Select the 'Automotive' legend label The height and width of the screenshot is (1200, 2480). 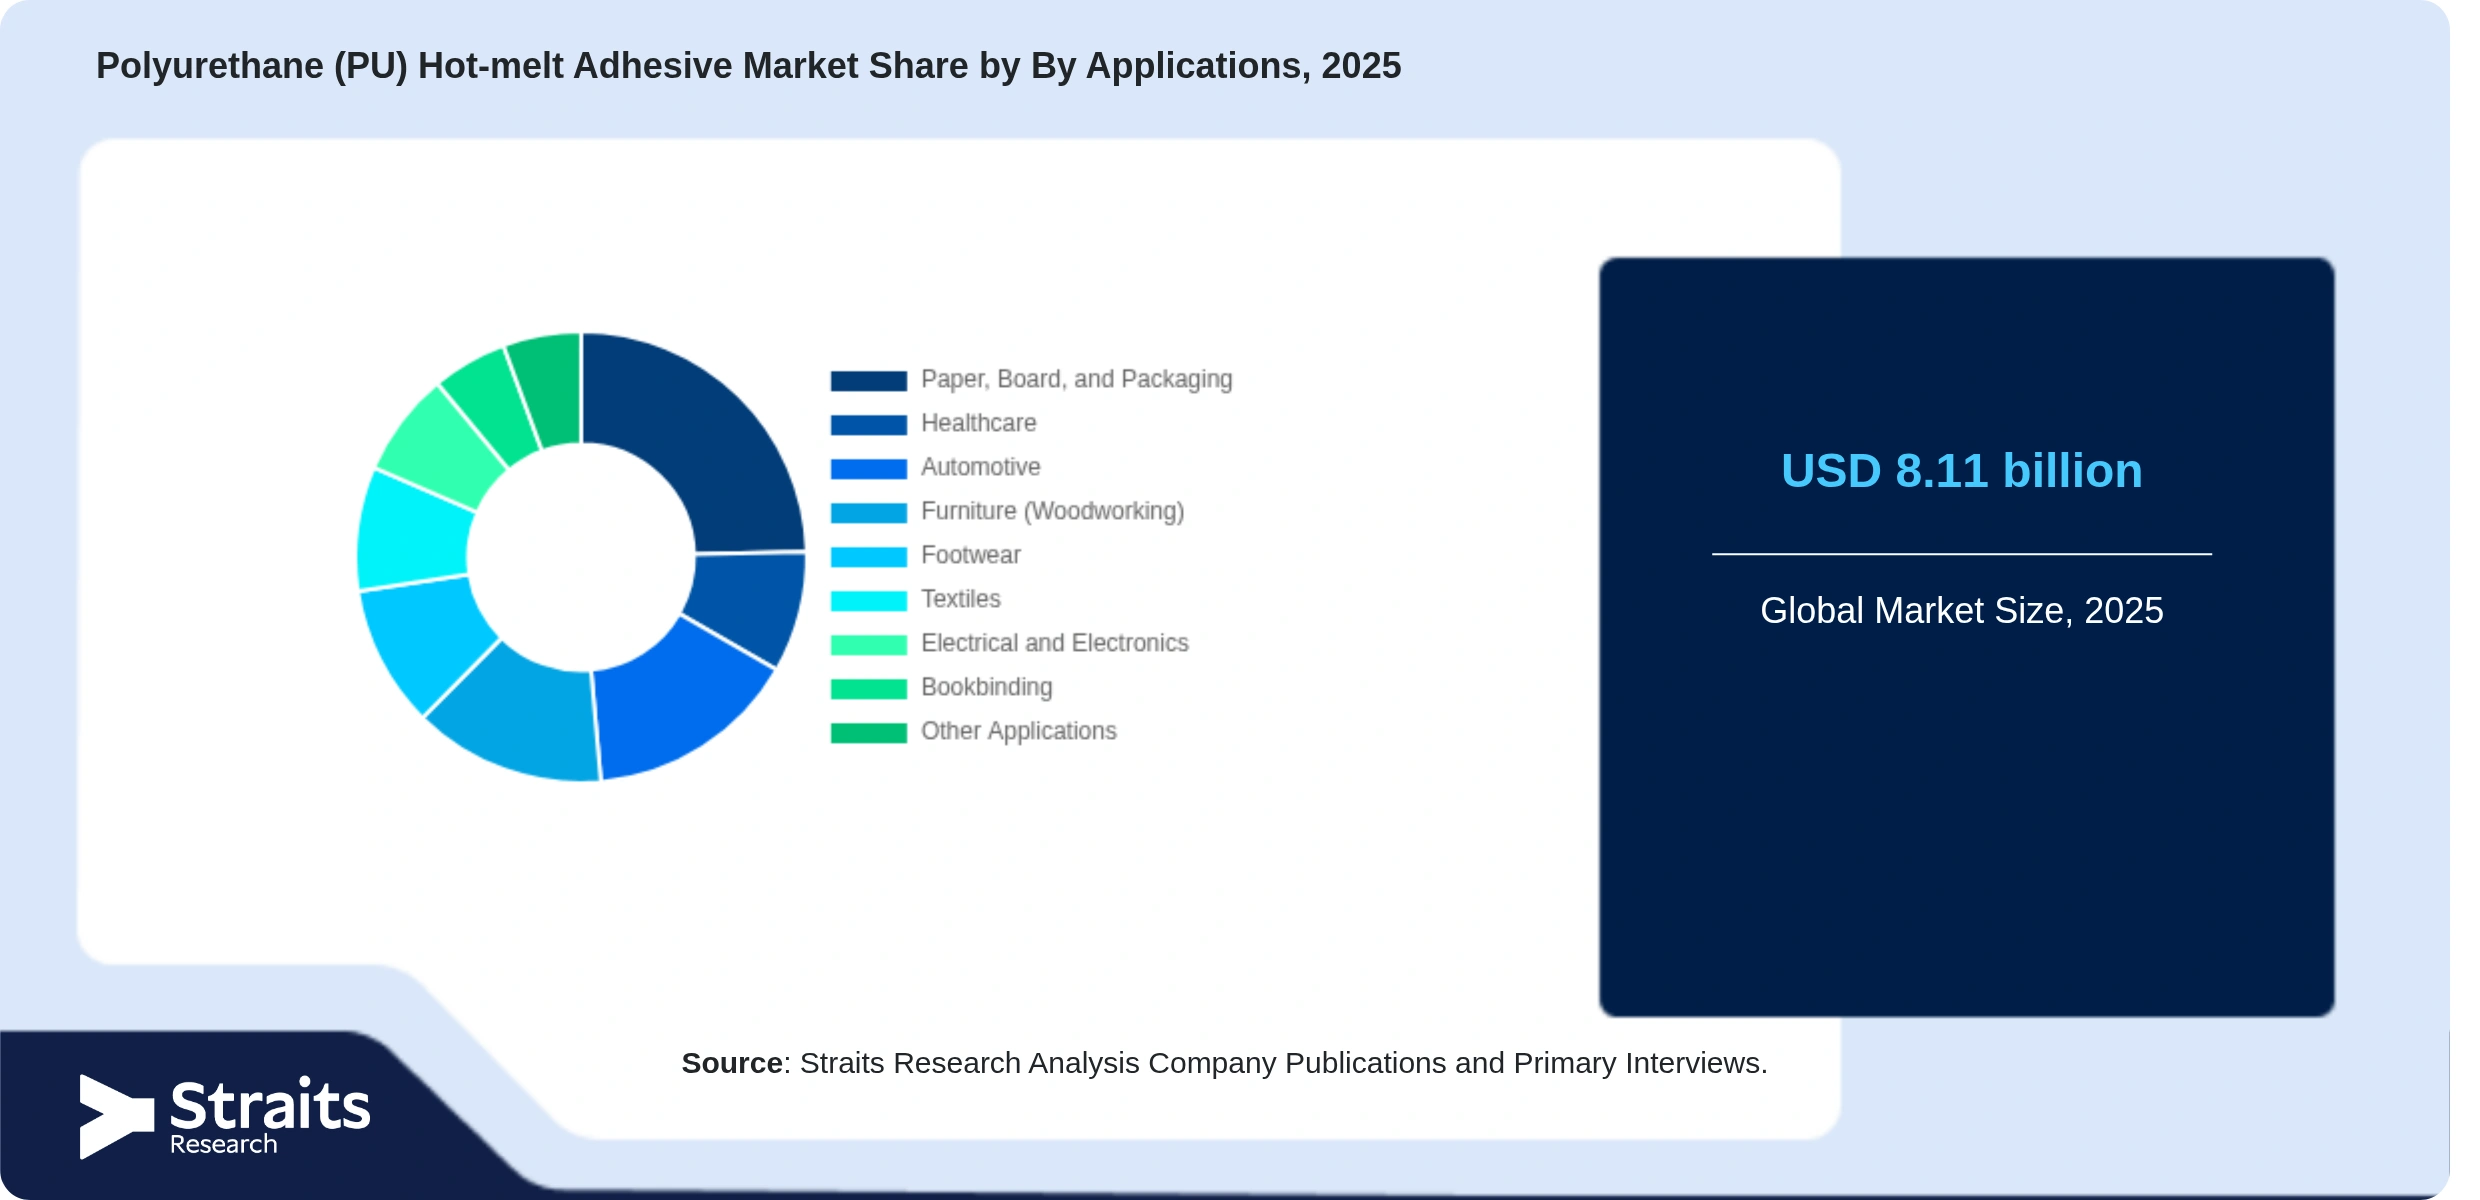(980, 467)
